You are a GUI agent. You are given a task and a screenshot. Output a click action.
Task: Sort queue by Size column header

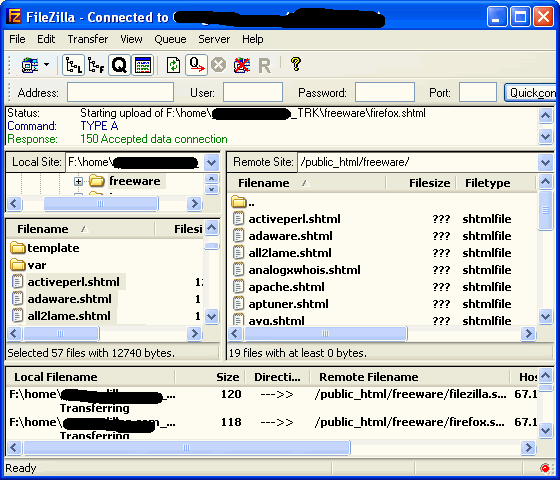[x=210, y=377]
